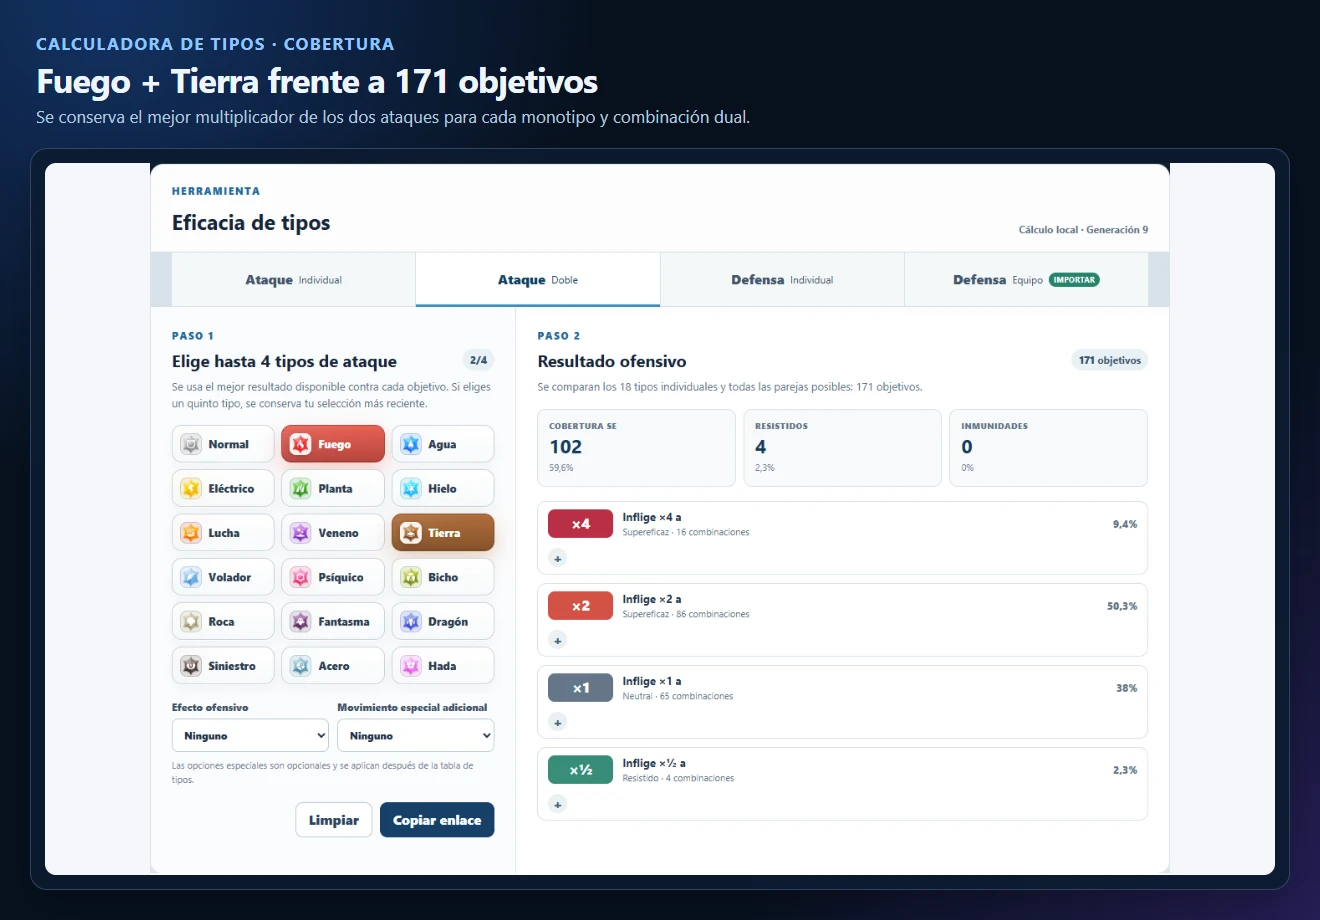Click the green ×½ multiplier badge

581,770
